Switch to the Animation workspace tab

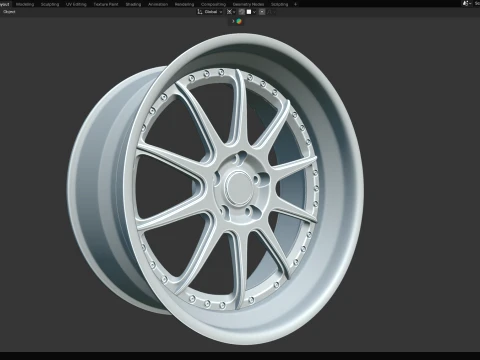tap(158, 4)
